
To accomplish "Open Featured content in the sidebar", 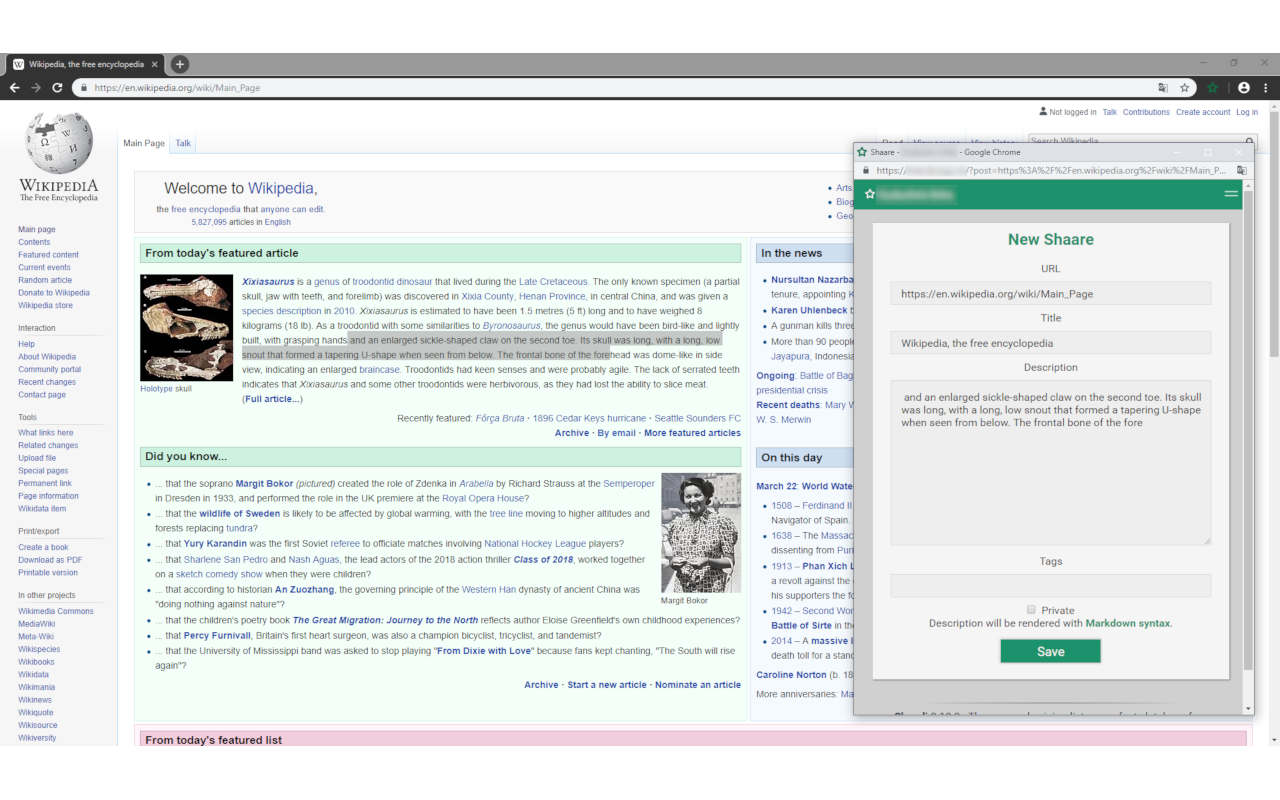I will click(x=48, y=255).
